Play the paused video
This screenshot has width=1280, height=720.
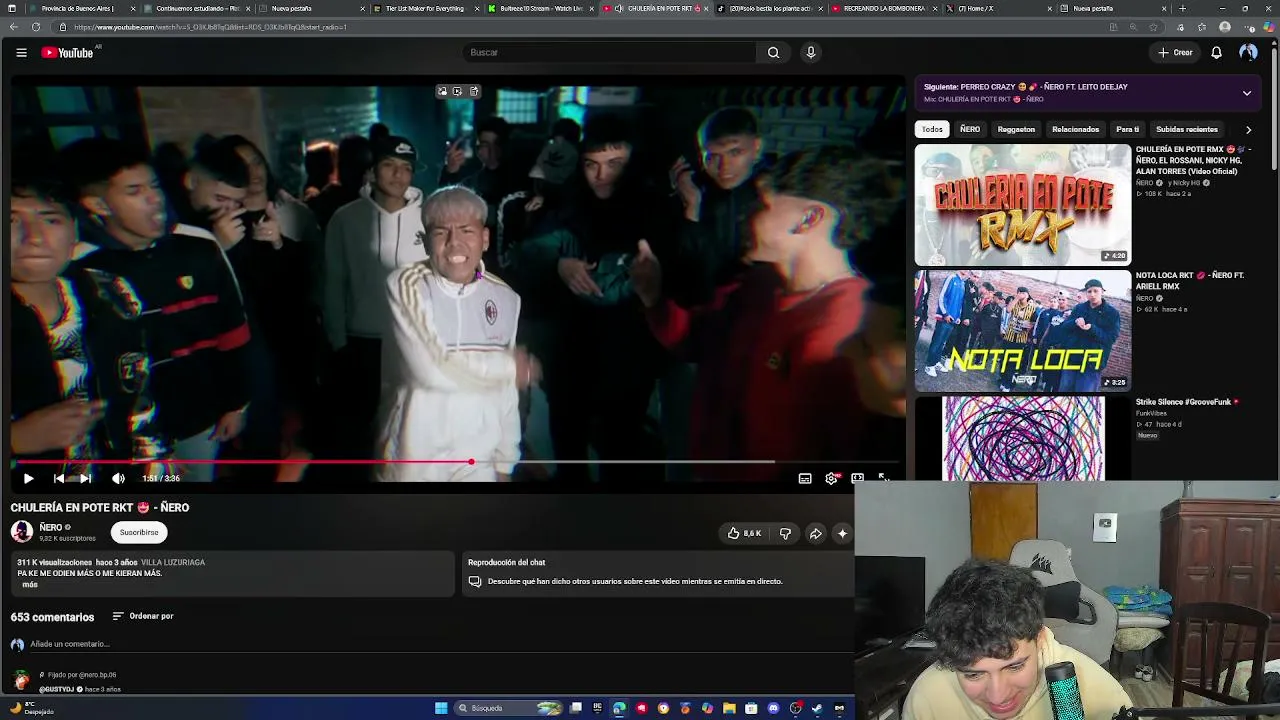pyautogui.click(x=28, y=479)
